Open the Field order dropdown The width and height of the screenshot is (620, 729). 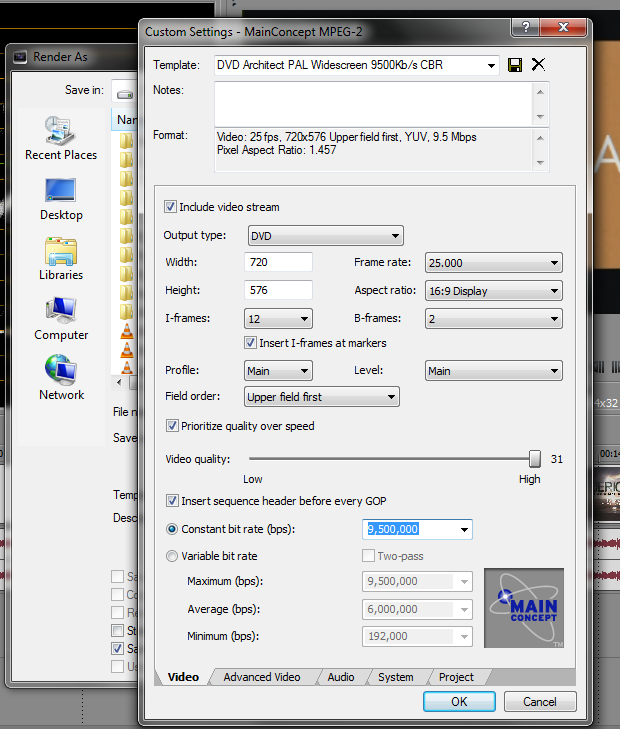tap(322, 397)
